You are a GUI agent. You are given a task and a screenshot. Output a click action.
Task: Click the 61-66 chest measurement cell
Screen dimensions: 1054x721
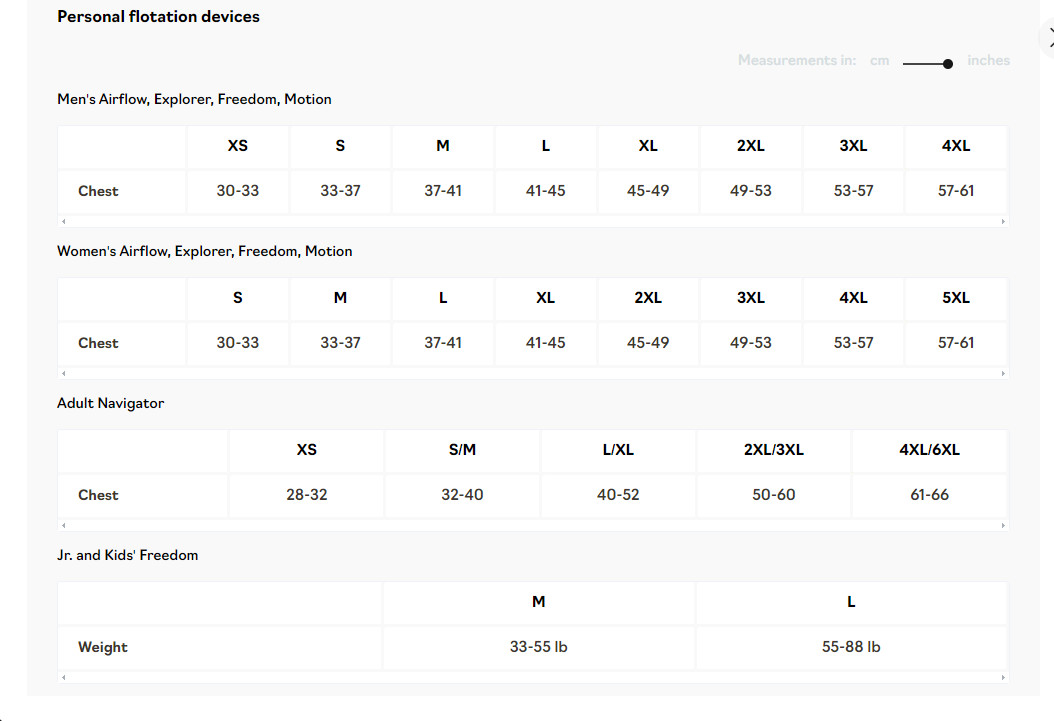(929, 495)
